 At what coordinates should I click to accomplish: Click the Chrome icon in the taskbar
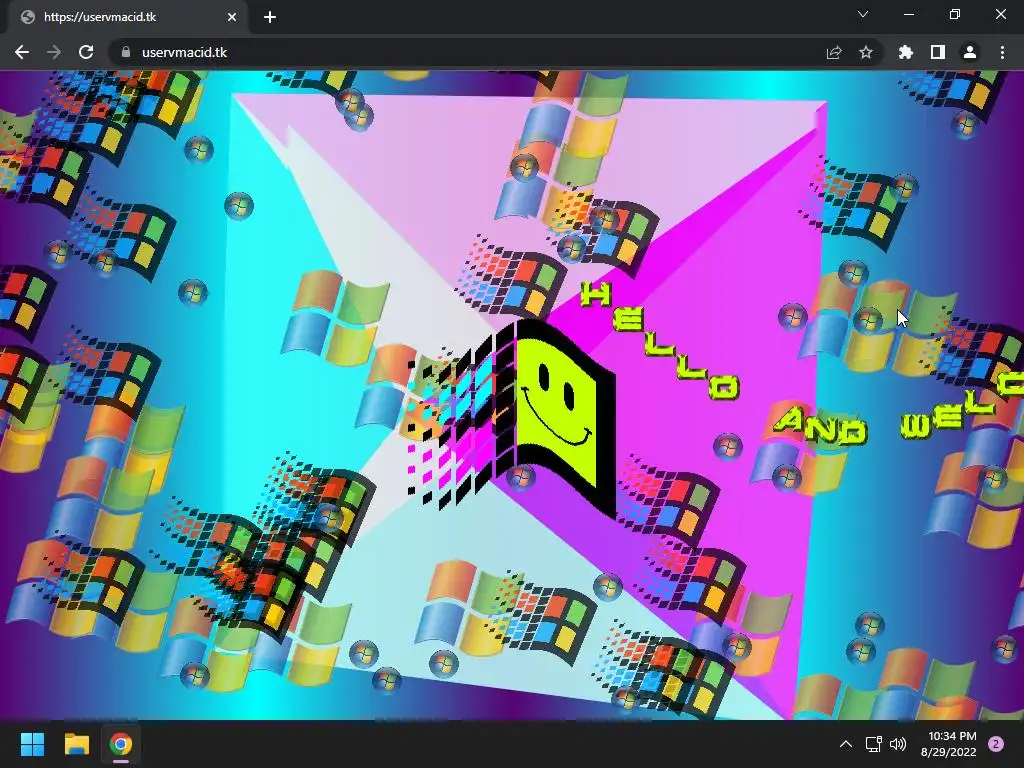click(120, 744)
